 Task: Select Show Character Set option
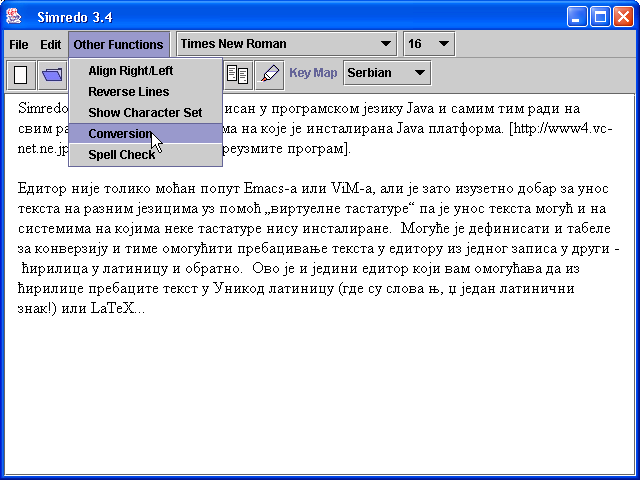point(145,113)
